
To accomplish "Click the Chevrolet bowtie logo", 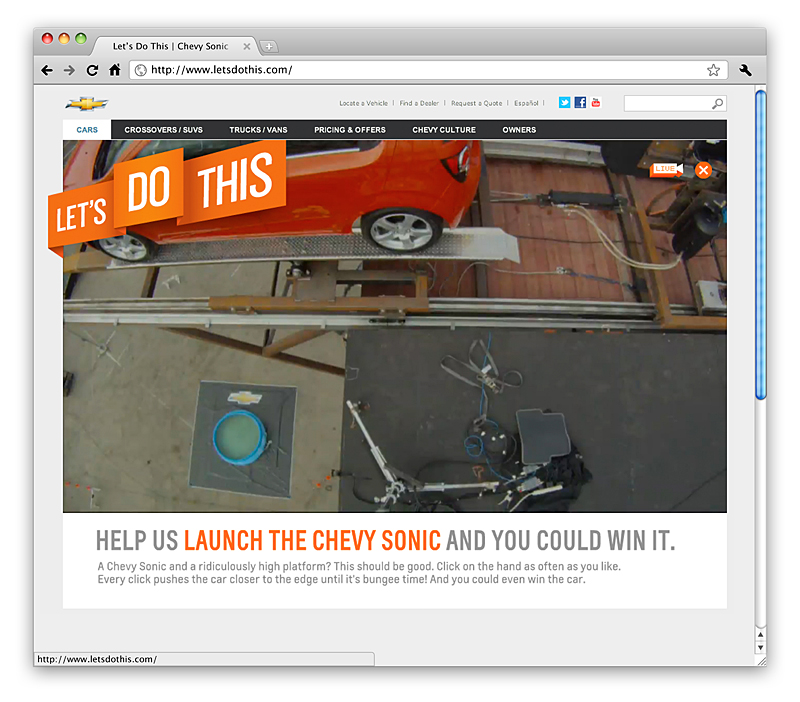I will click(87, 104).
